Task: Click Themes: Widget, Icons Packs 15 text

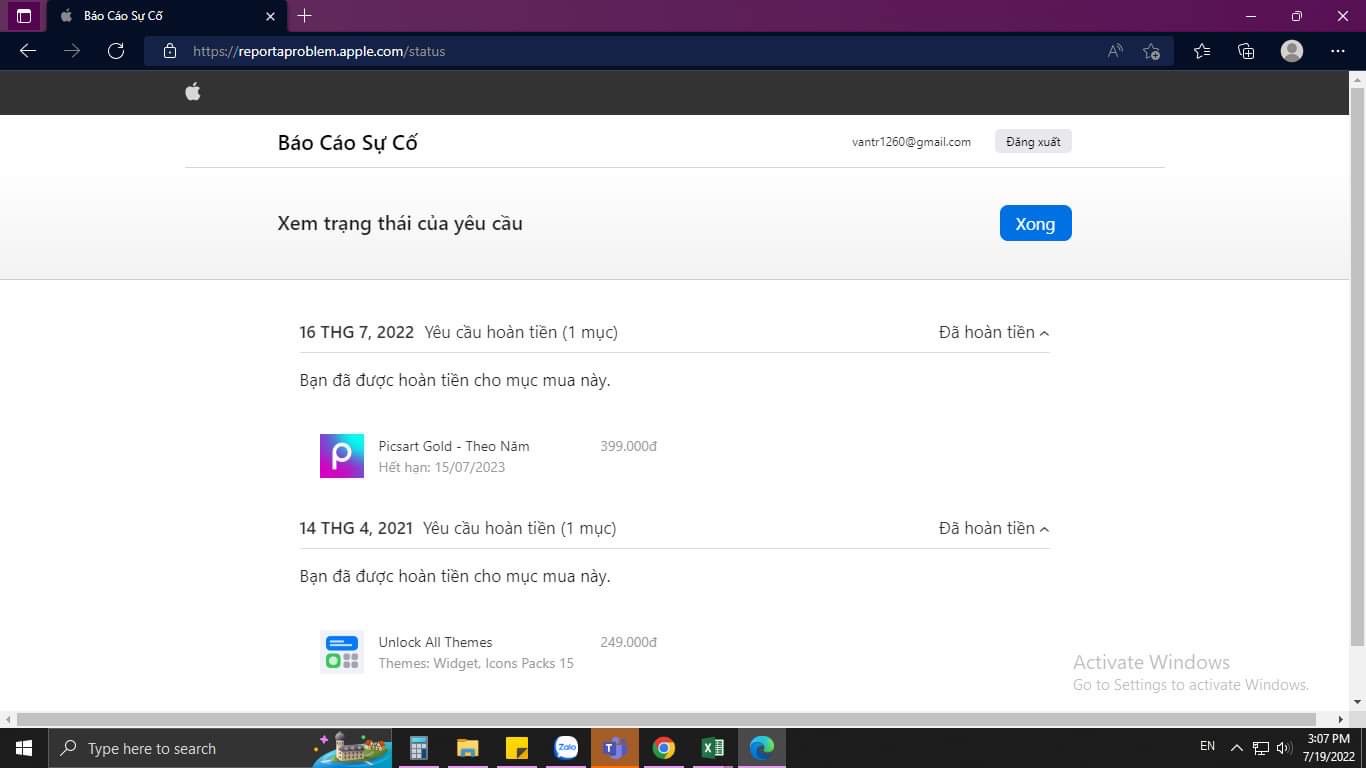Action: tap(476, 663)
